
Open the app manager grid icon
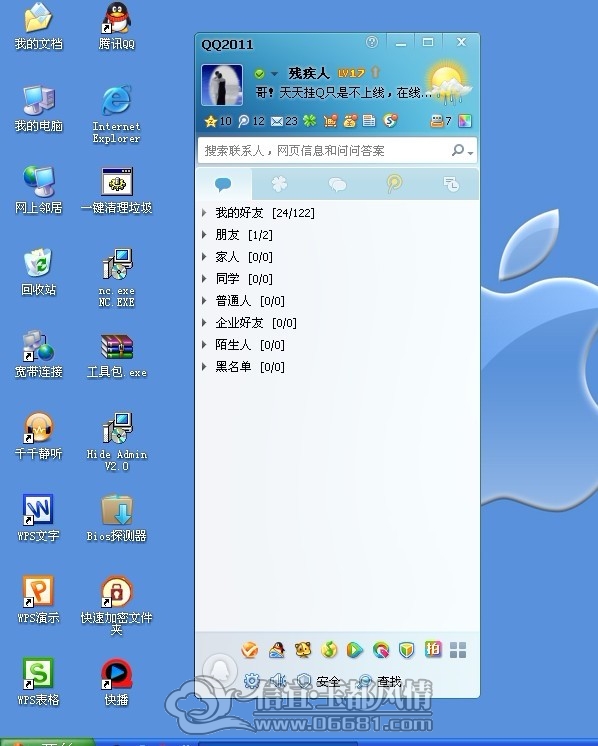(458, 649)
